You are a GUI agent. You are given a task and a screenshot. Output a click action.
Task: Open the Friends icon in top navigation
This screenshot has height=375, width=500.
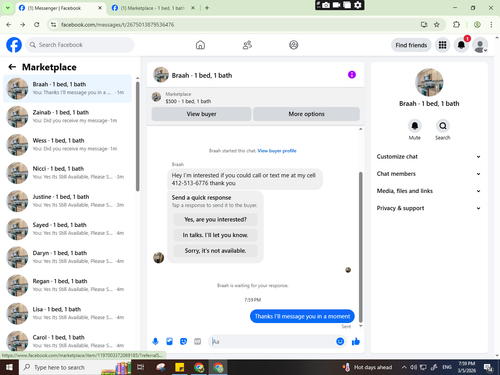247,45
